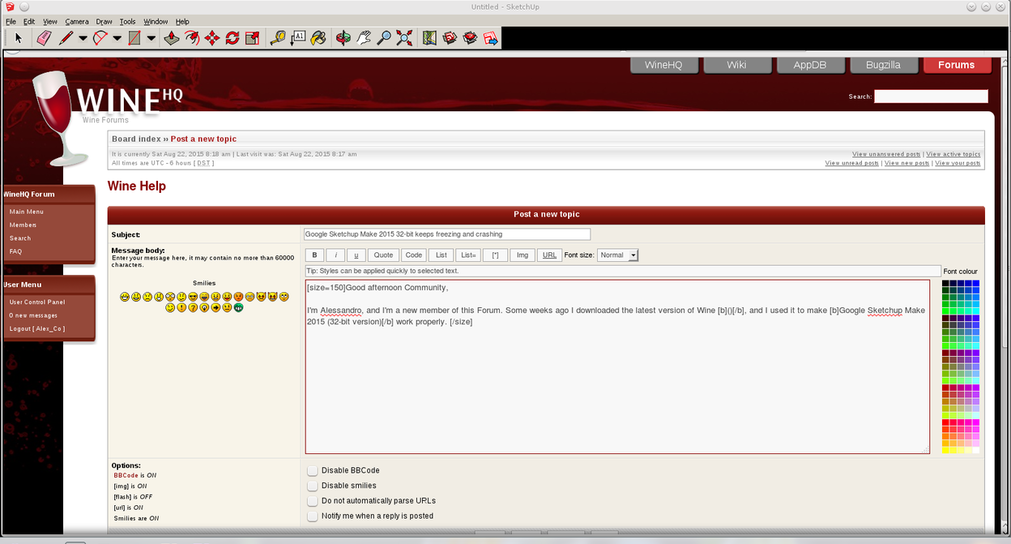Open the View unanswered posts link
Viewport: 1011px width, 544px height.
pyautogui.click(x=886, y=155)
